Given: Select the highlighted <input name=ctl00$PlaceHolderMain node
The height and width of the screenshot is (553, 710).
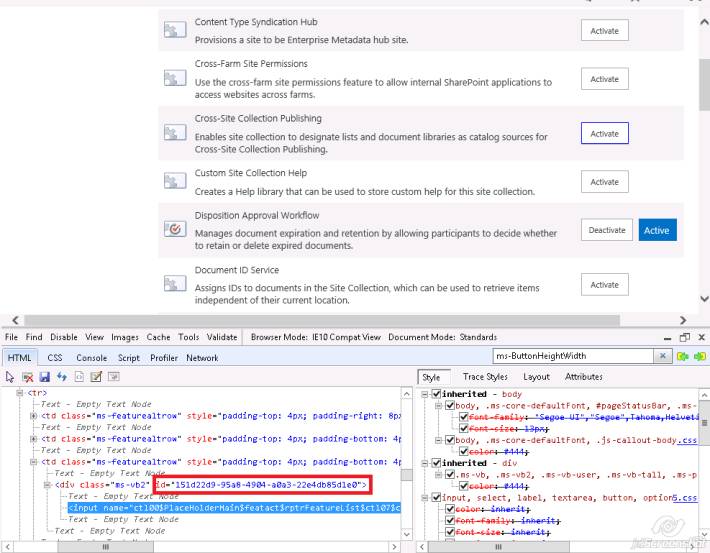Looking at the screenshot, I should [234, 508].
